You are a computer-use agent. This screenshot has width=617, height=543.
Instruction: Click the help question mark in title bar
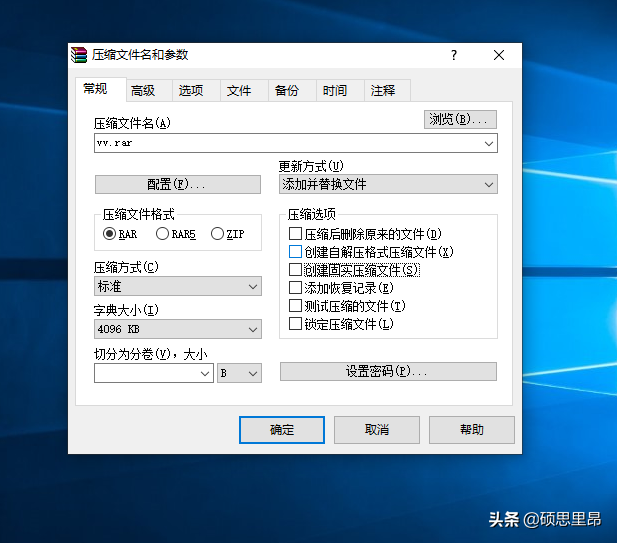(453, 55)
